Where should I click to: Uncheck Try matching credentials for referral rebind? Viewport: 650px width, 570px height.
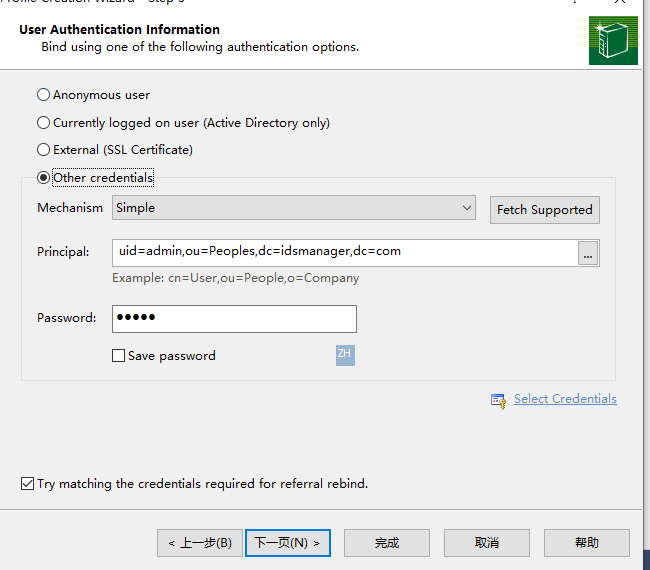tap(27, 484)
